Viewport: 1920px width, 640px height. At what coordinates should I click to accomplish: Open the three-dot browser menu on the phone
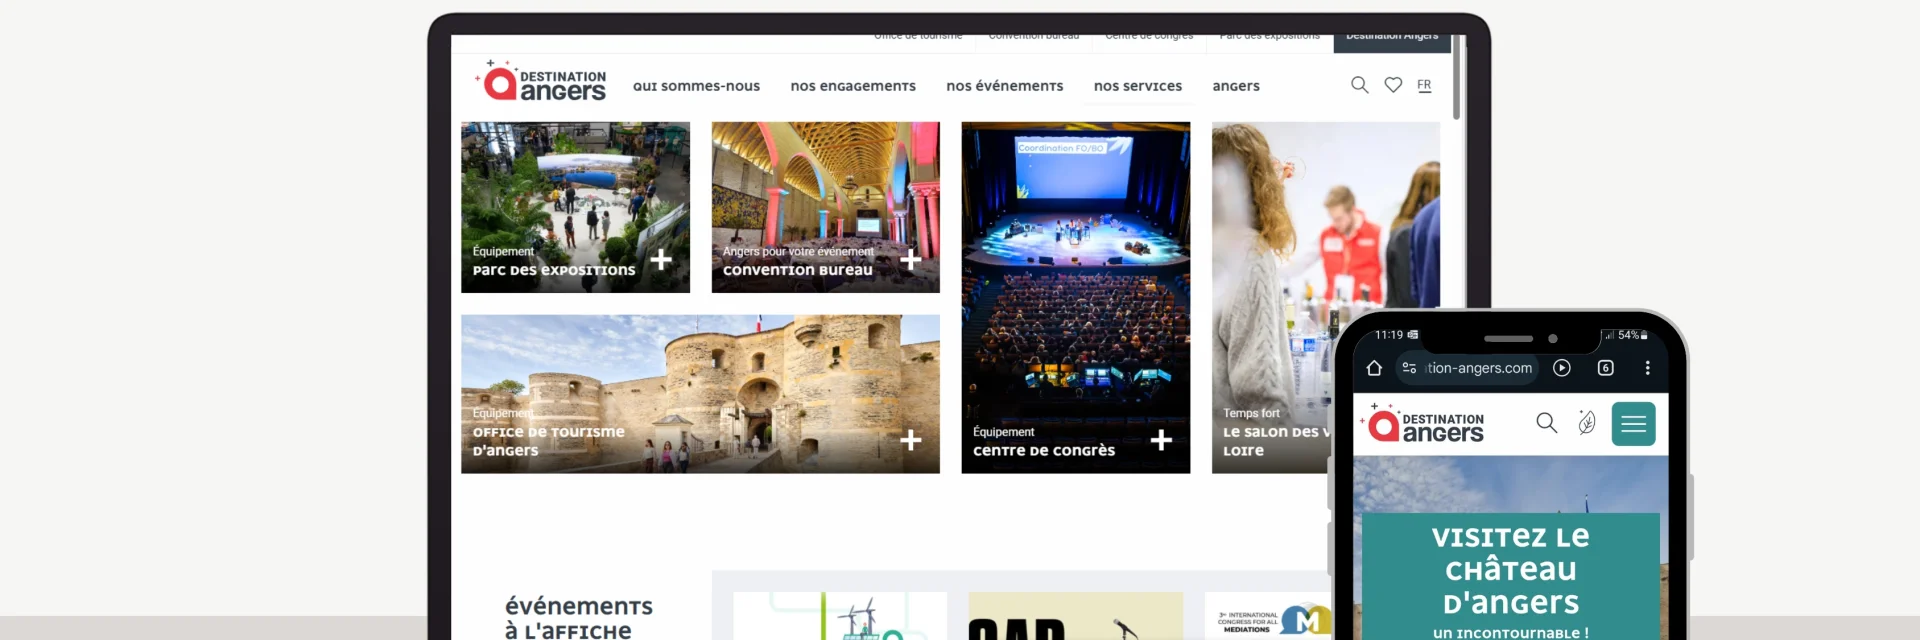pos(1648,368)
